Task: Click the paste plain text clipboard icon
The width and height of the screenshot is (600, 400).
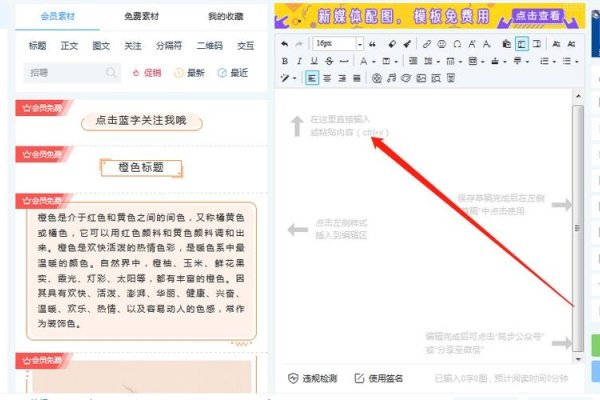Action: click(x=507, y=44)
